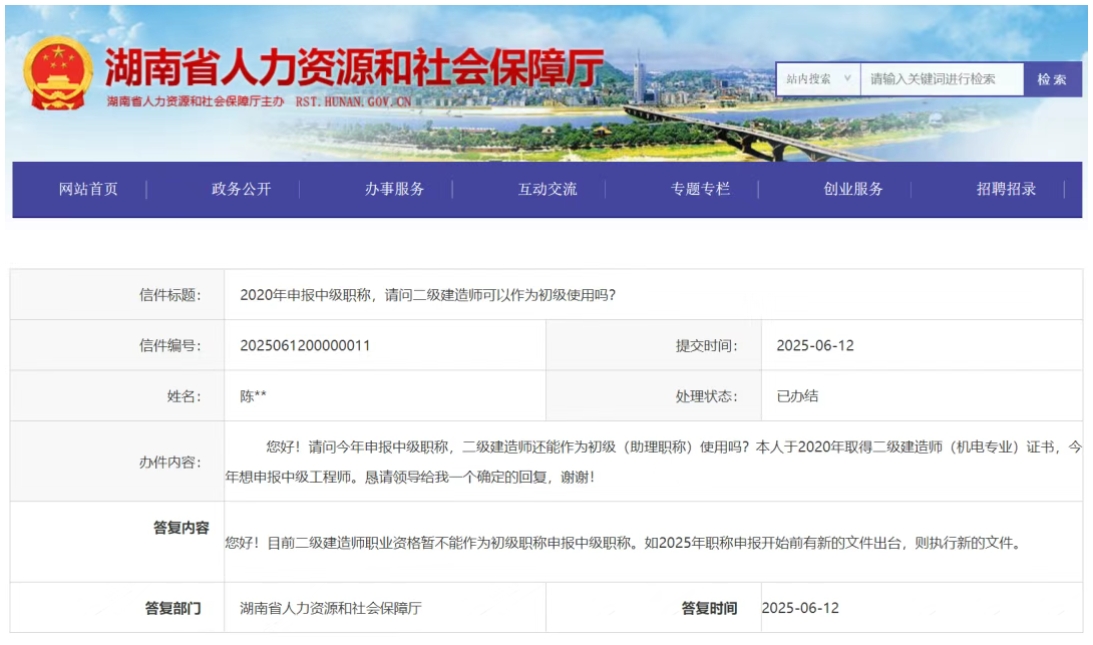This screenshot has height=645, width=1093.
Task: Open 办事服务 navigation item
Action: coord(395,189)
